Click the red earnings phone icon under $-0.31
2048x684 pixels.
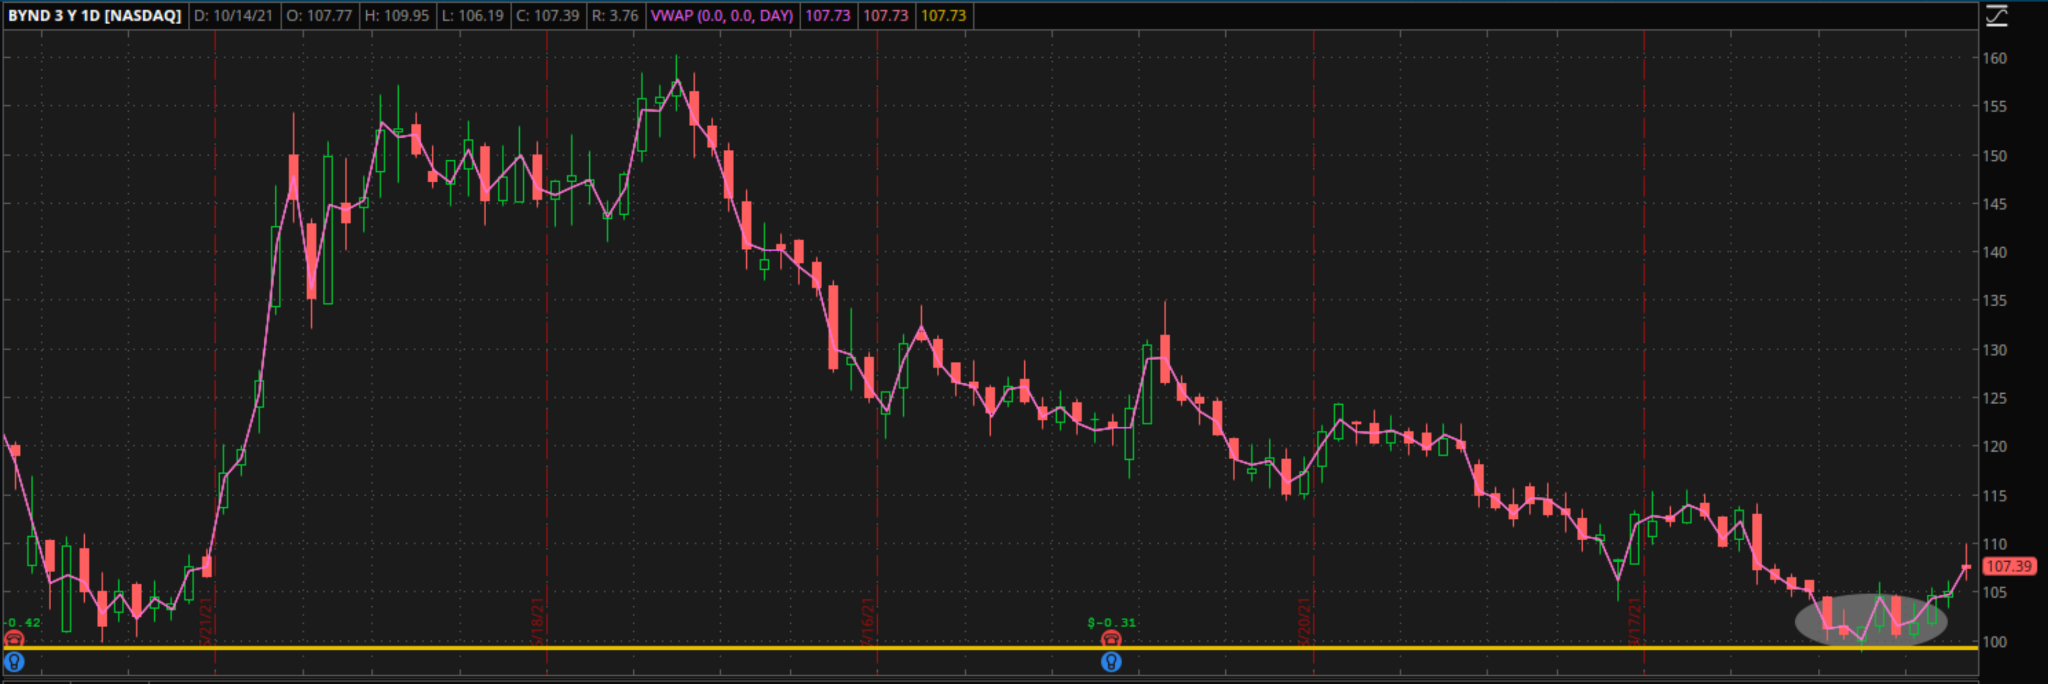1111,639
